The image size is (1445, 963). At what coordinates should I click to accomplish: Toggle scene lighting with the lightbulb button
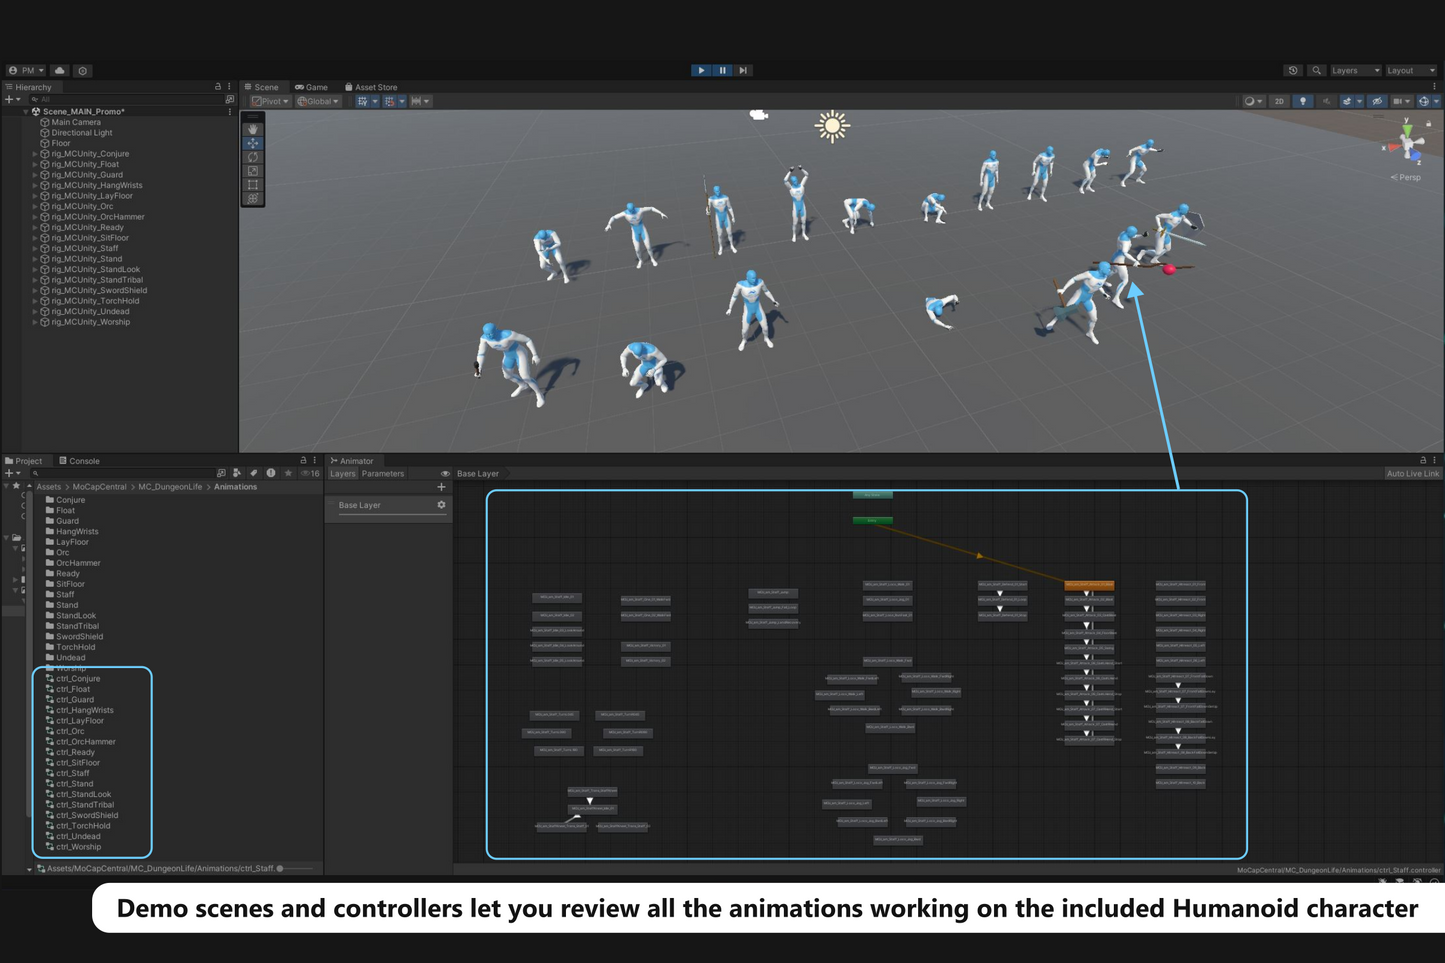tap(1302, 101)
